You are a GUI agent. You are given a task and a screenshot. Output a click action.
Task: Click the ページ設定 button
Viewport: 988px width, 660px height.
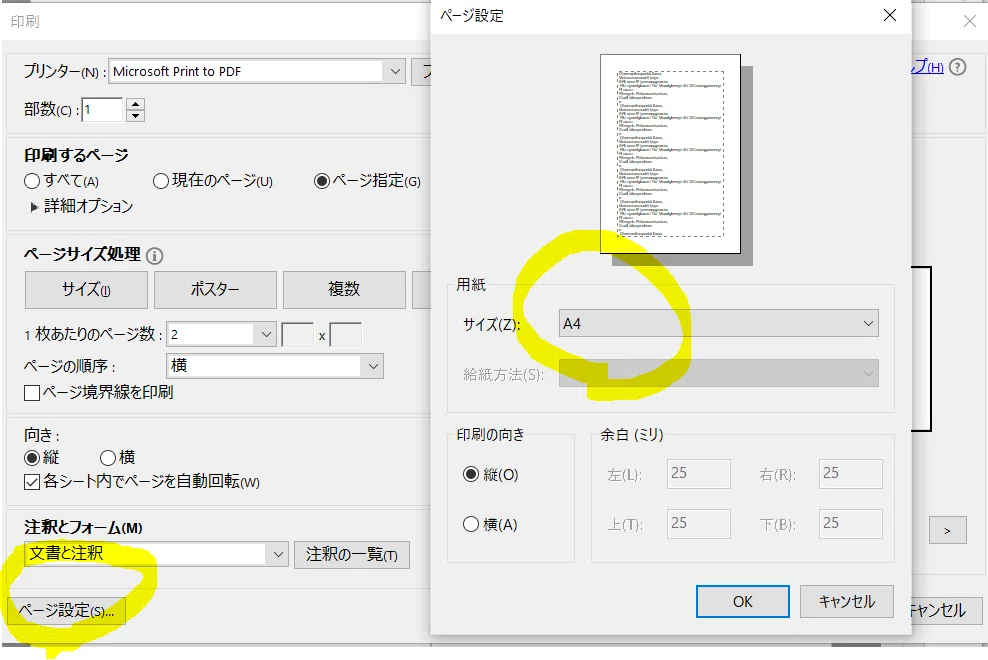66,610
